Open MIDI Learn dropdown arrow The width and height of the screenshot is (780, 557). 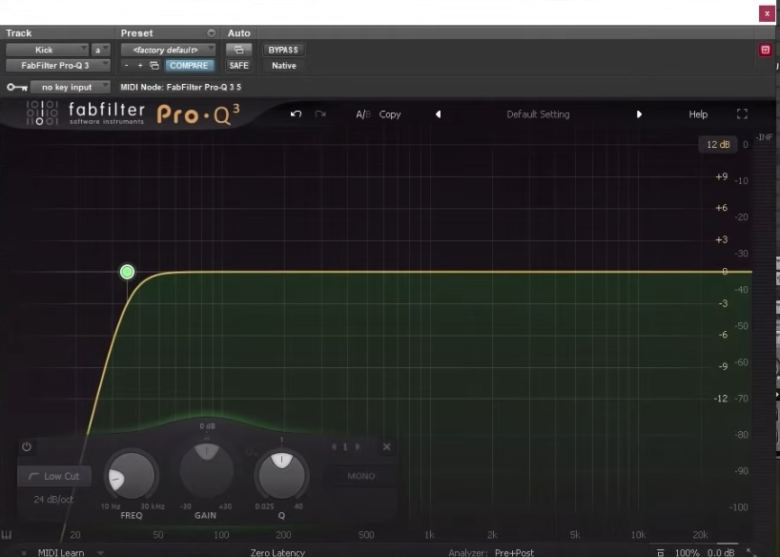pos(100,553)
